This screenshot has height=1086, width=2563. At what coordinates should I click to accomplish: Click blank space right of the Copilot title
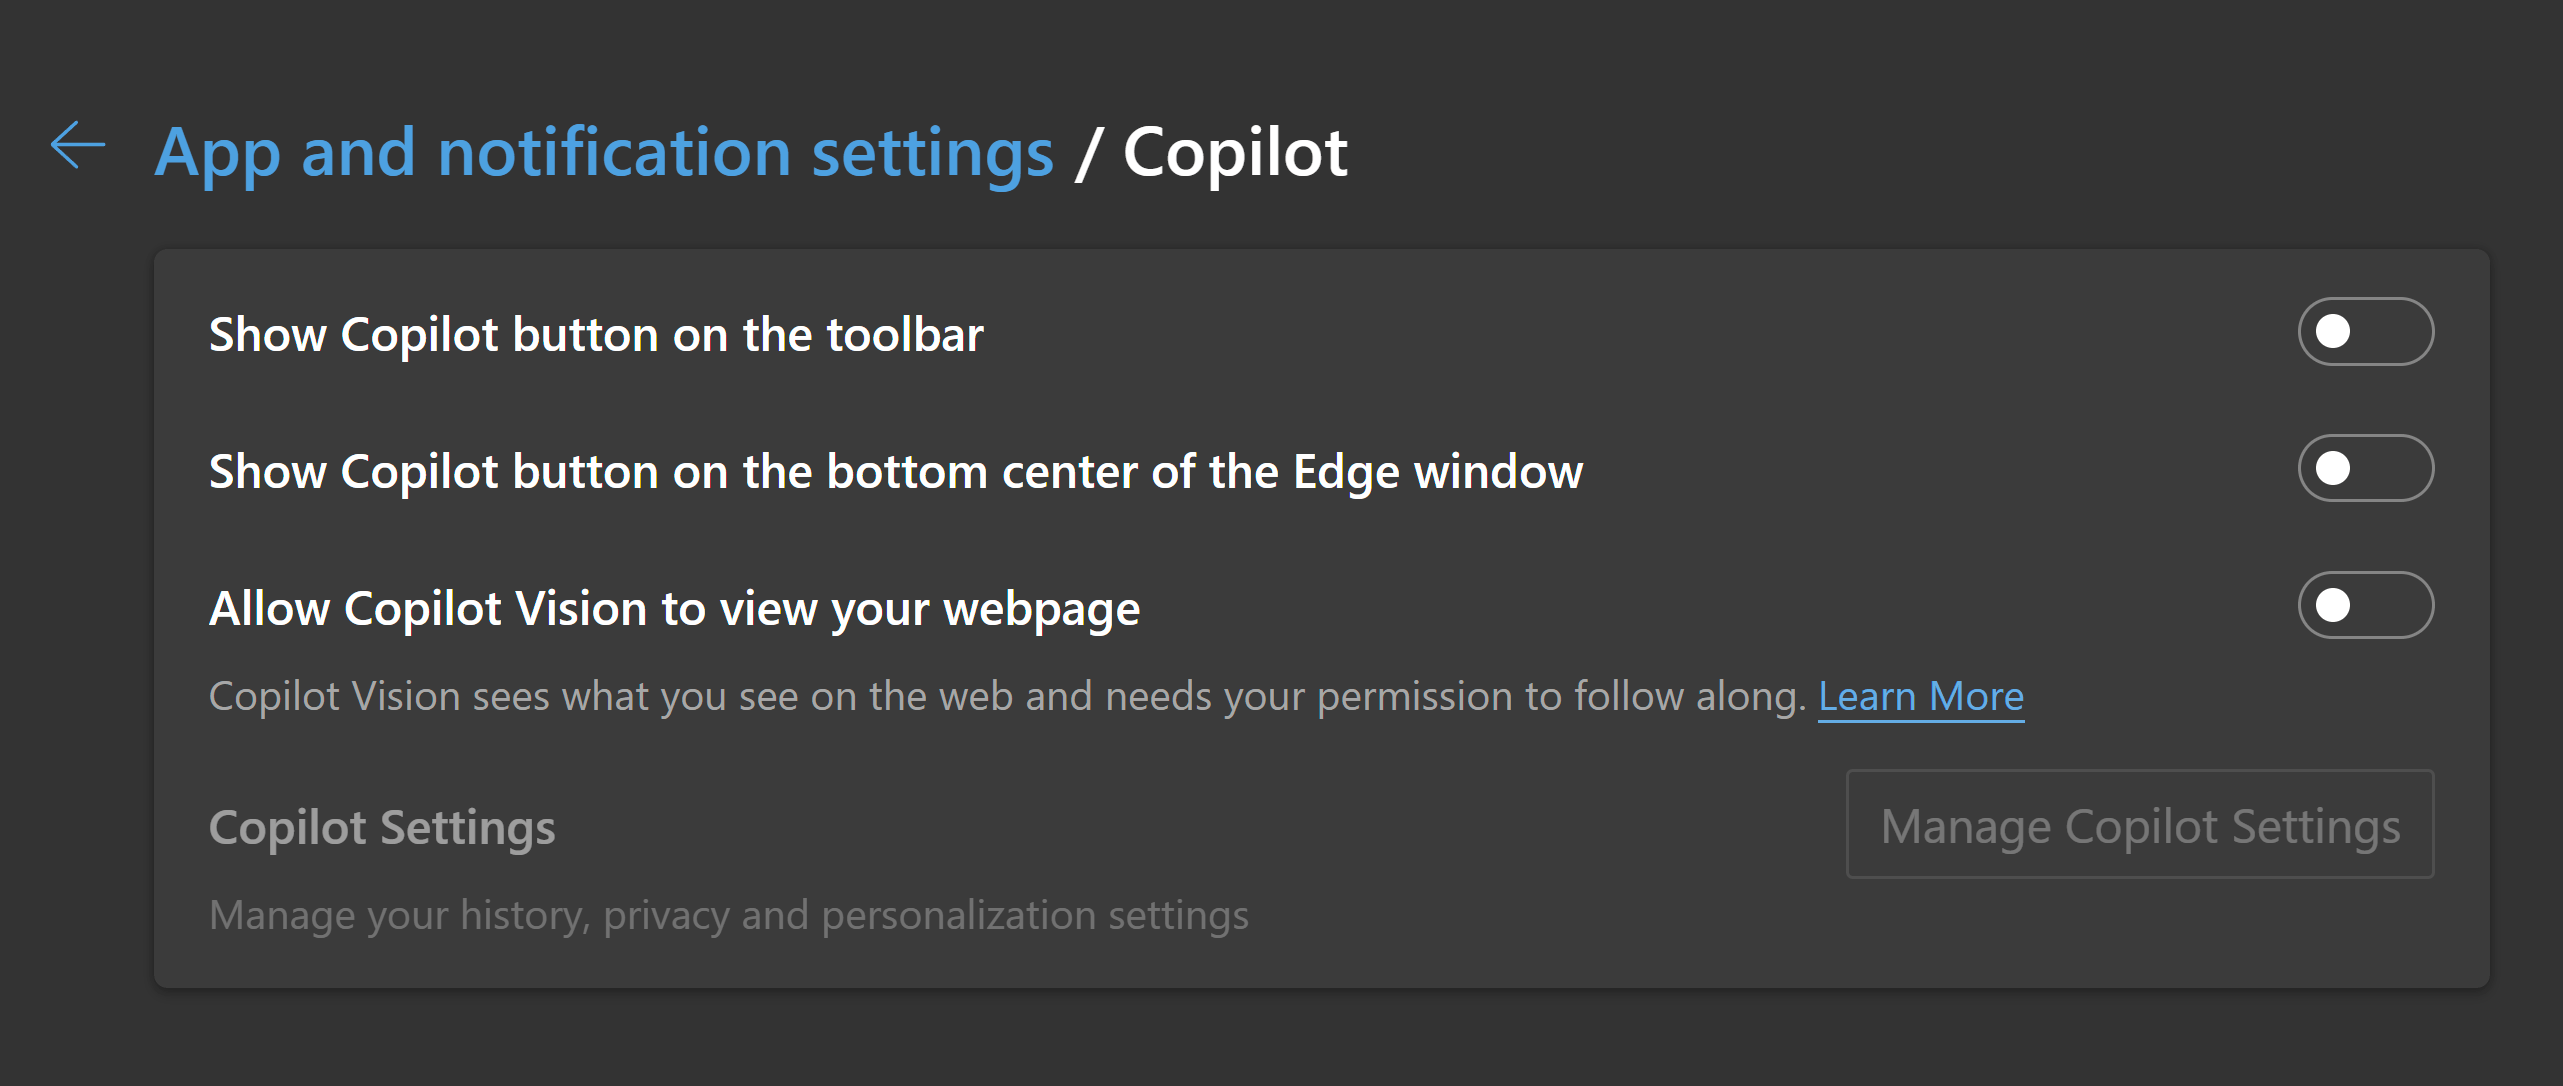1900,154
